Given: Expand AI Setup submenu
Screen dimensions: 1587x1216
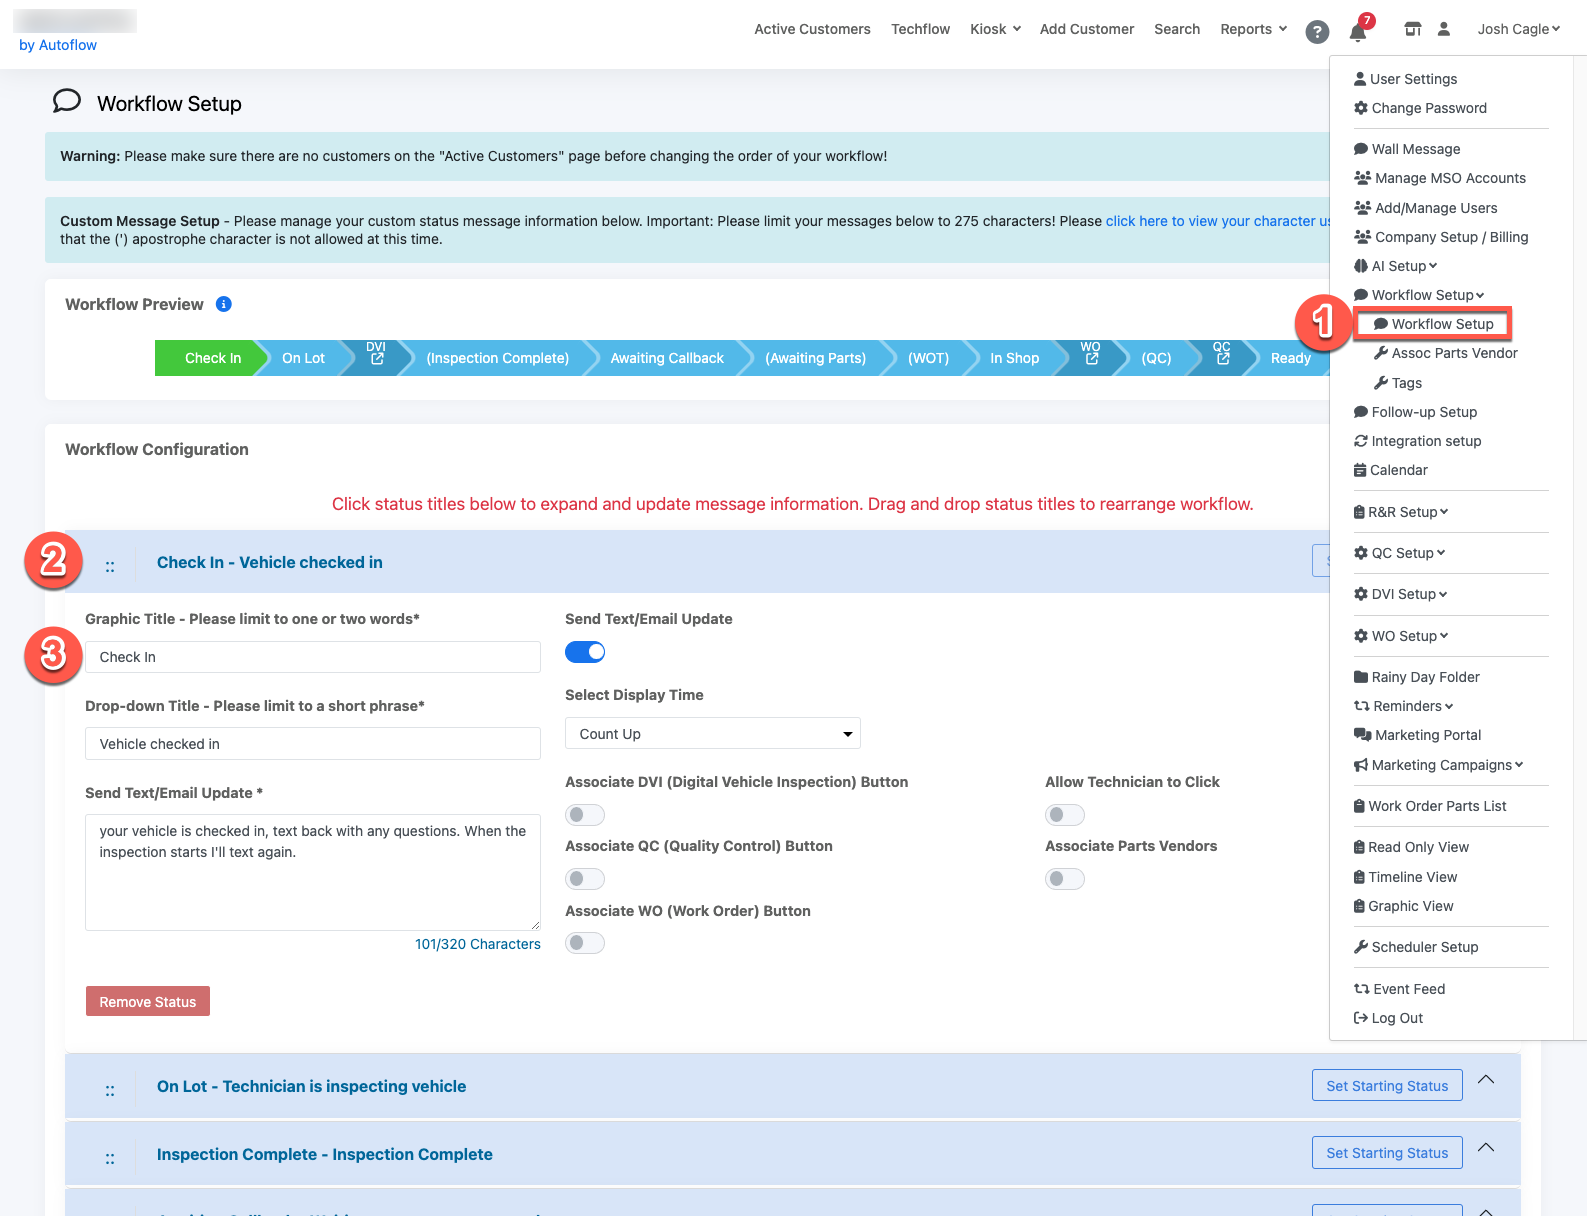Looking at the screenshot, I should coord(1395,266).
